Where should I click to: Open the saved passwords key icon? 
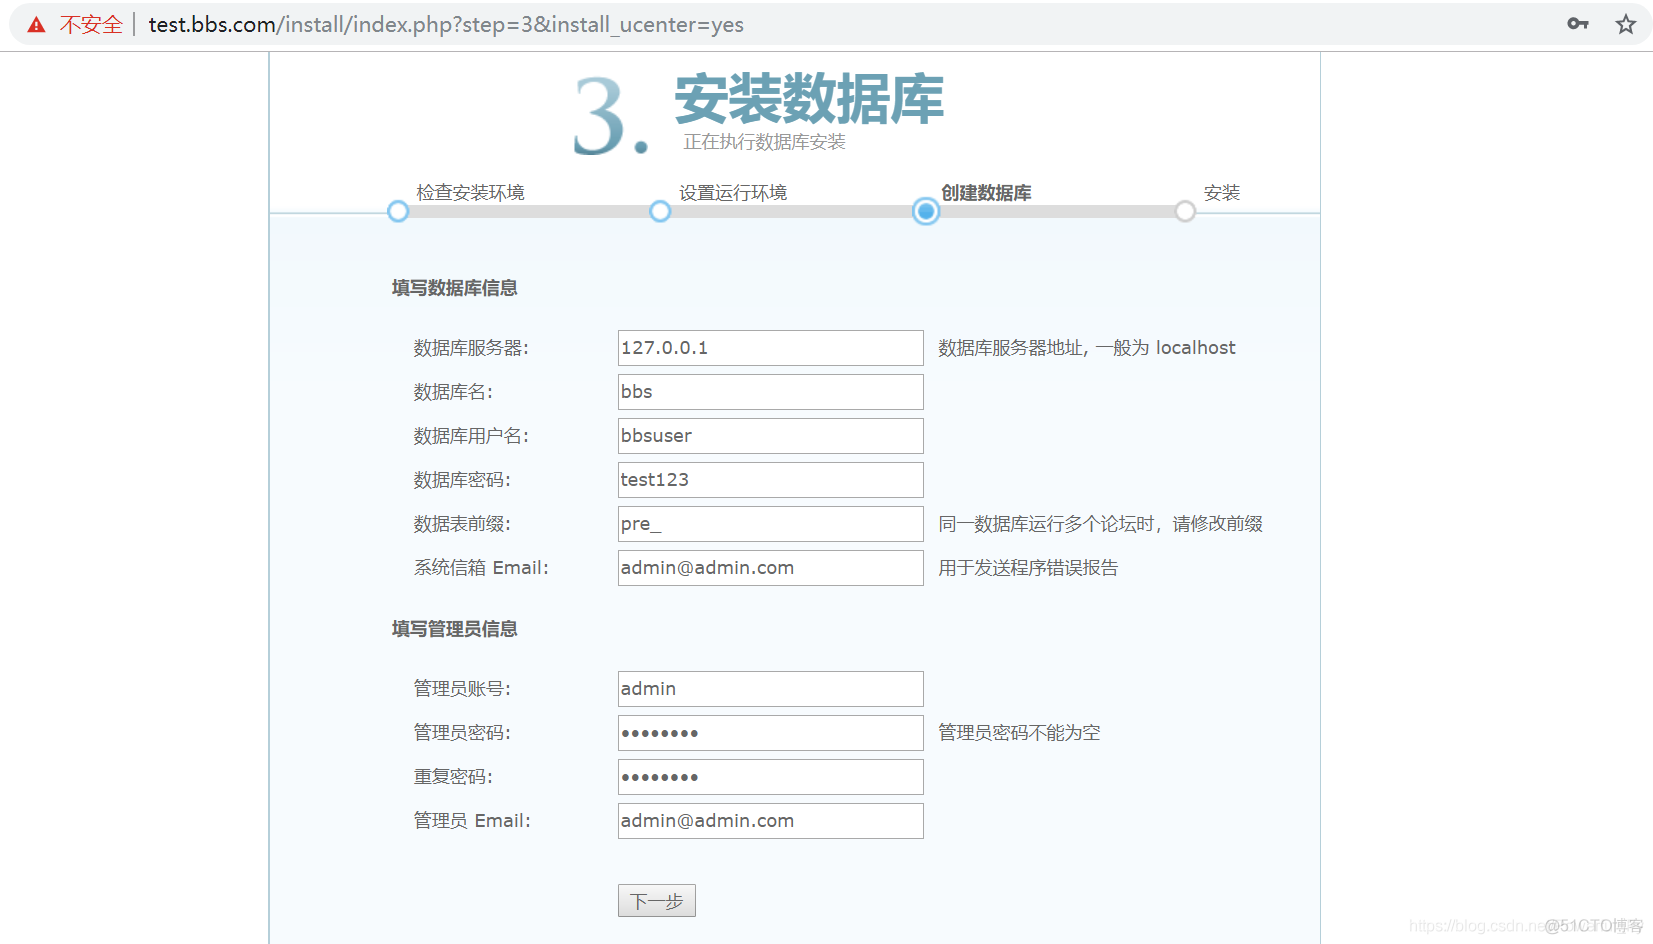coord(1578,24)
